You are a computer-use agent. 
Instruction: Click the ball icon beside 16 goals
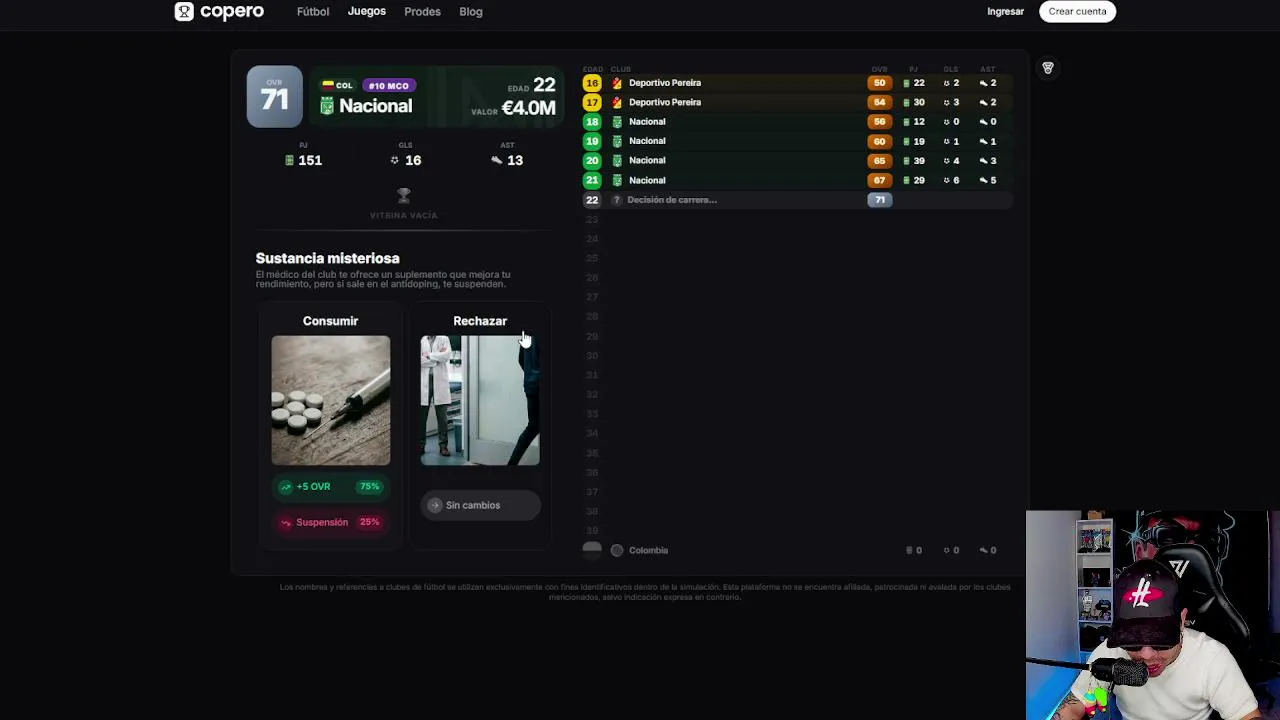(395, 160)
